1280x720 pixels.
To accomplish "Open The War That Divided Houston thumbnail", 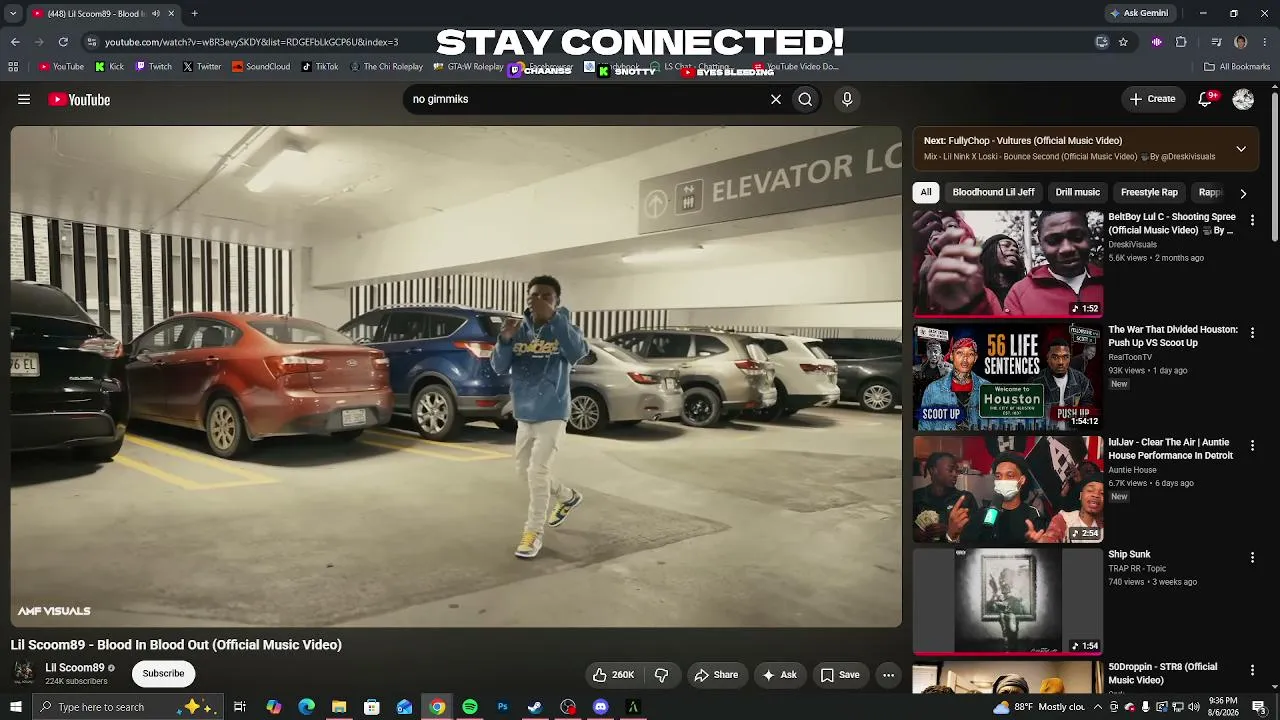I will pyautogui.click(x=1008, y=377).
